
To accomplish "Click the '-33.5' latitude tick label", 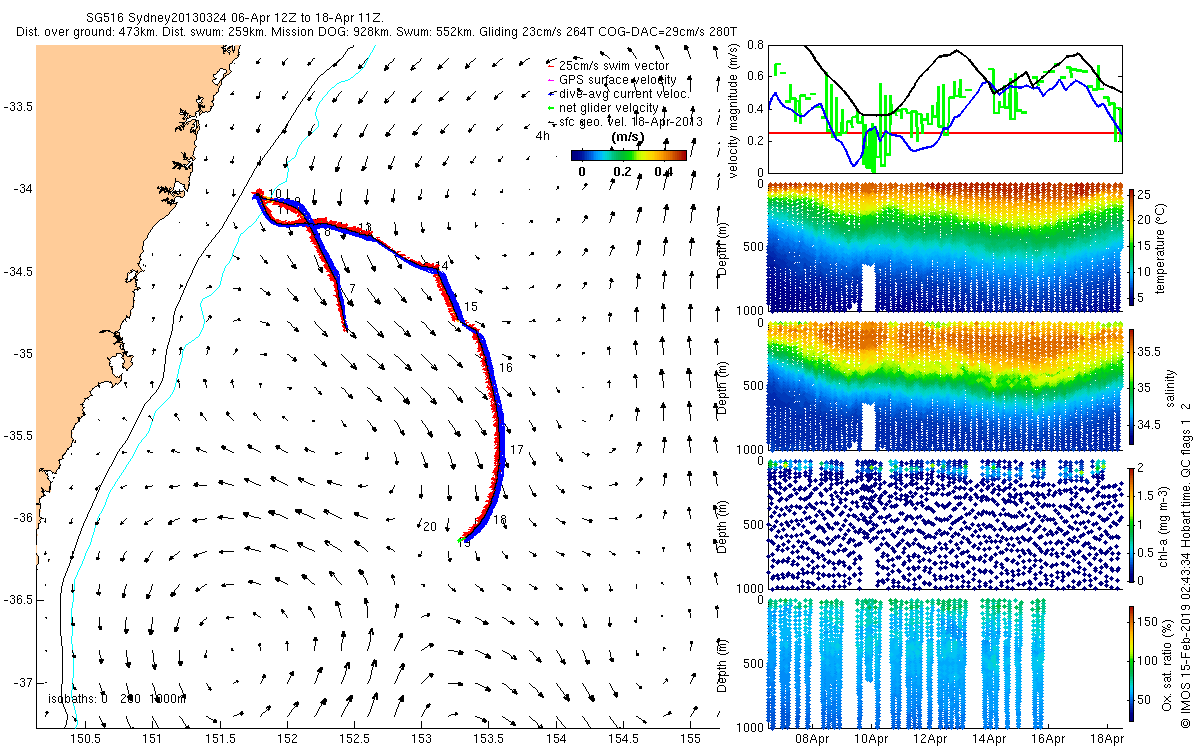I will (17, 107).
